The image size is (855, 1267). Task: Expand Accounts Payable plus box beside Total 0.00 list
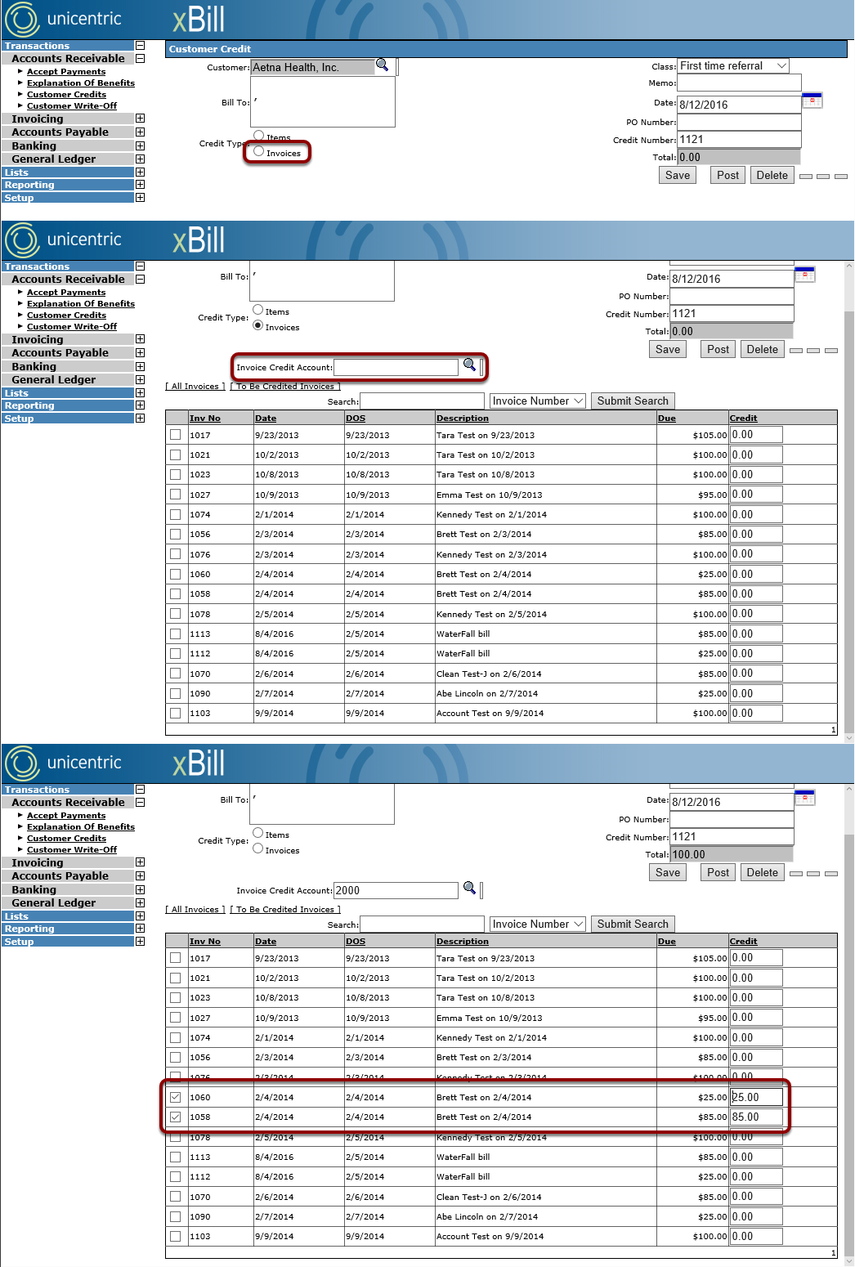click(x=140, y=353)
